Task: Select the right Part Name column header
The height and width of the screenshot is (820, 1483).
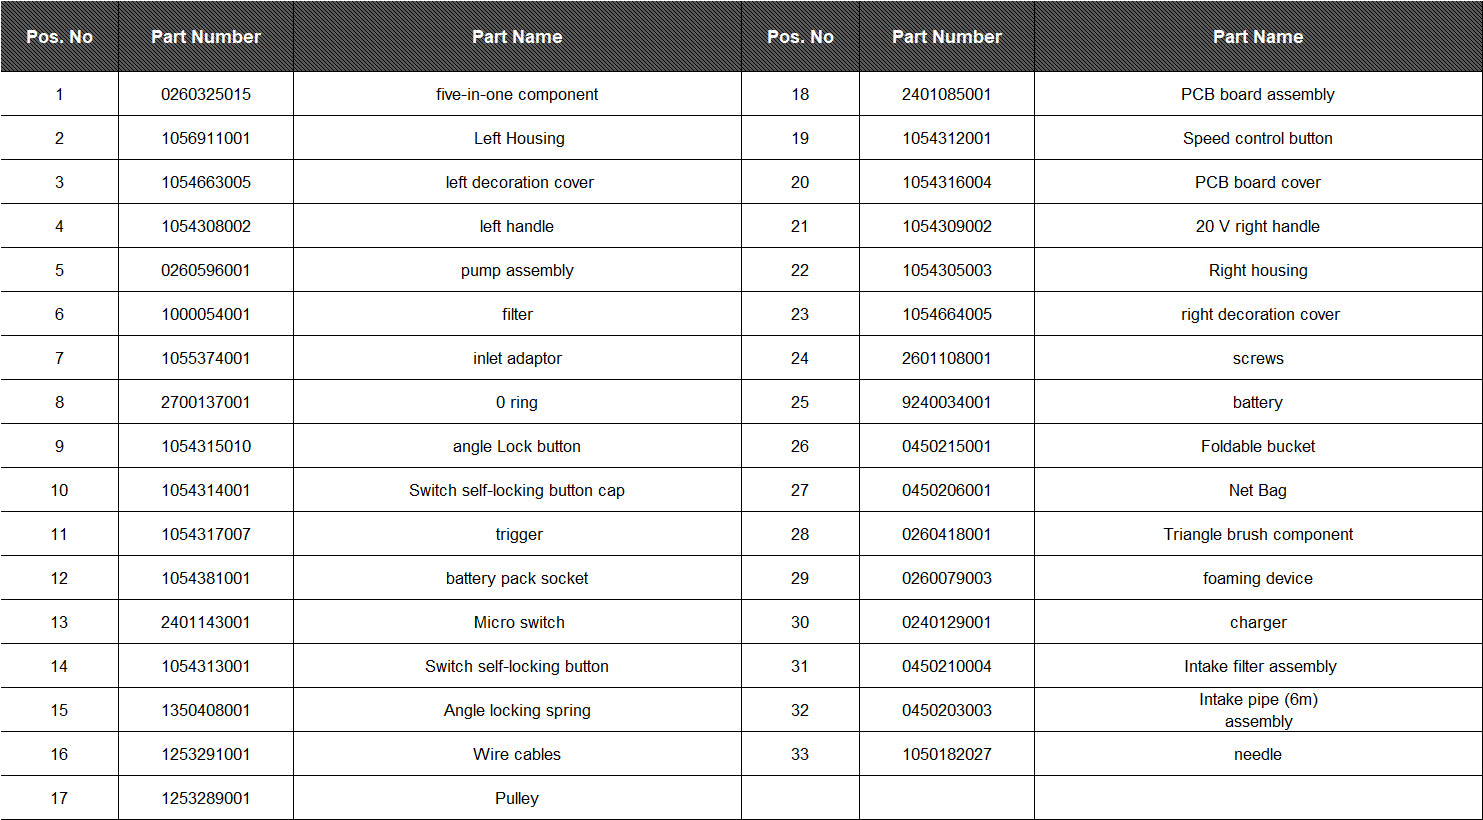Action: click(1258, 36)
